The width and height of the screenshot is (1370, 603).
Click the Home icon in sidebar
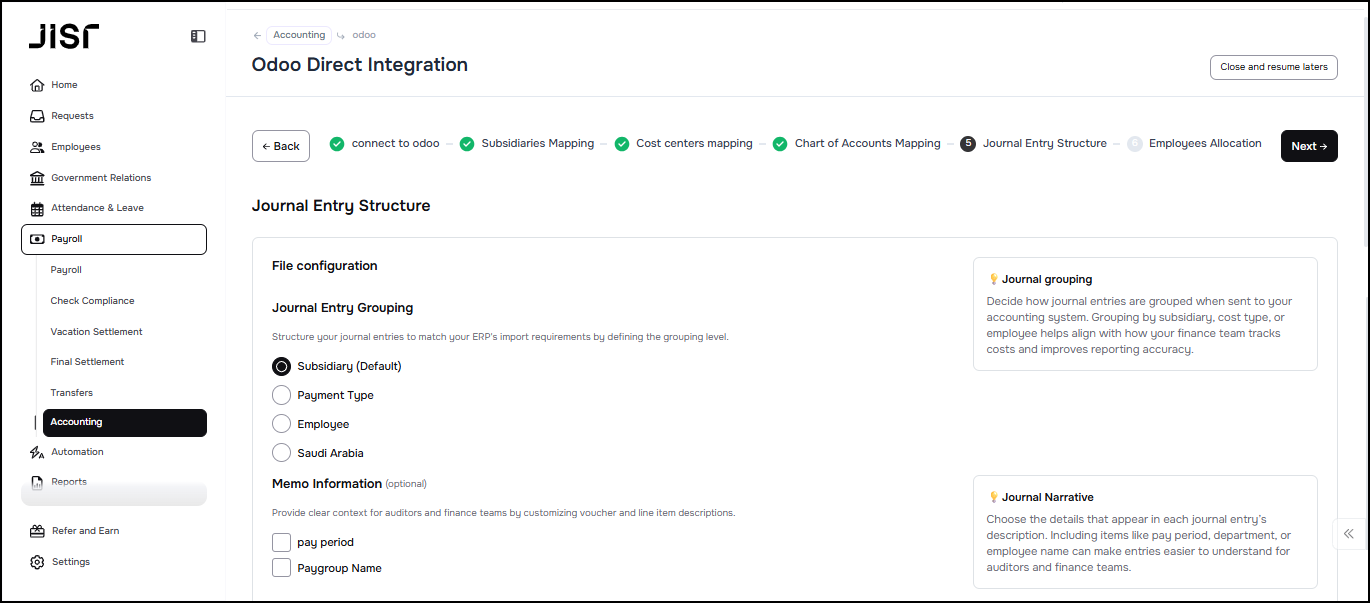(x=37, y=85)
